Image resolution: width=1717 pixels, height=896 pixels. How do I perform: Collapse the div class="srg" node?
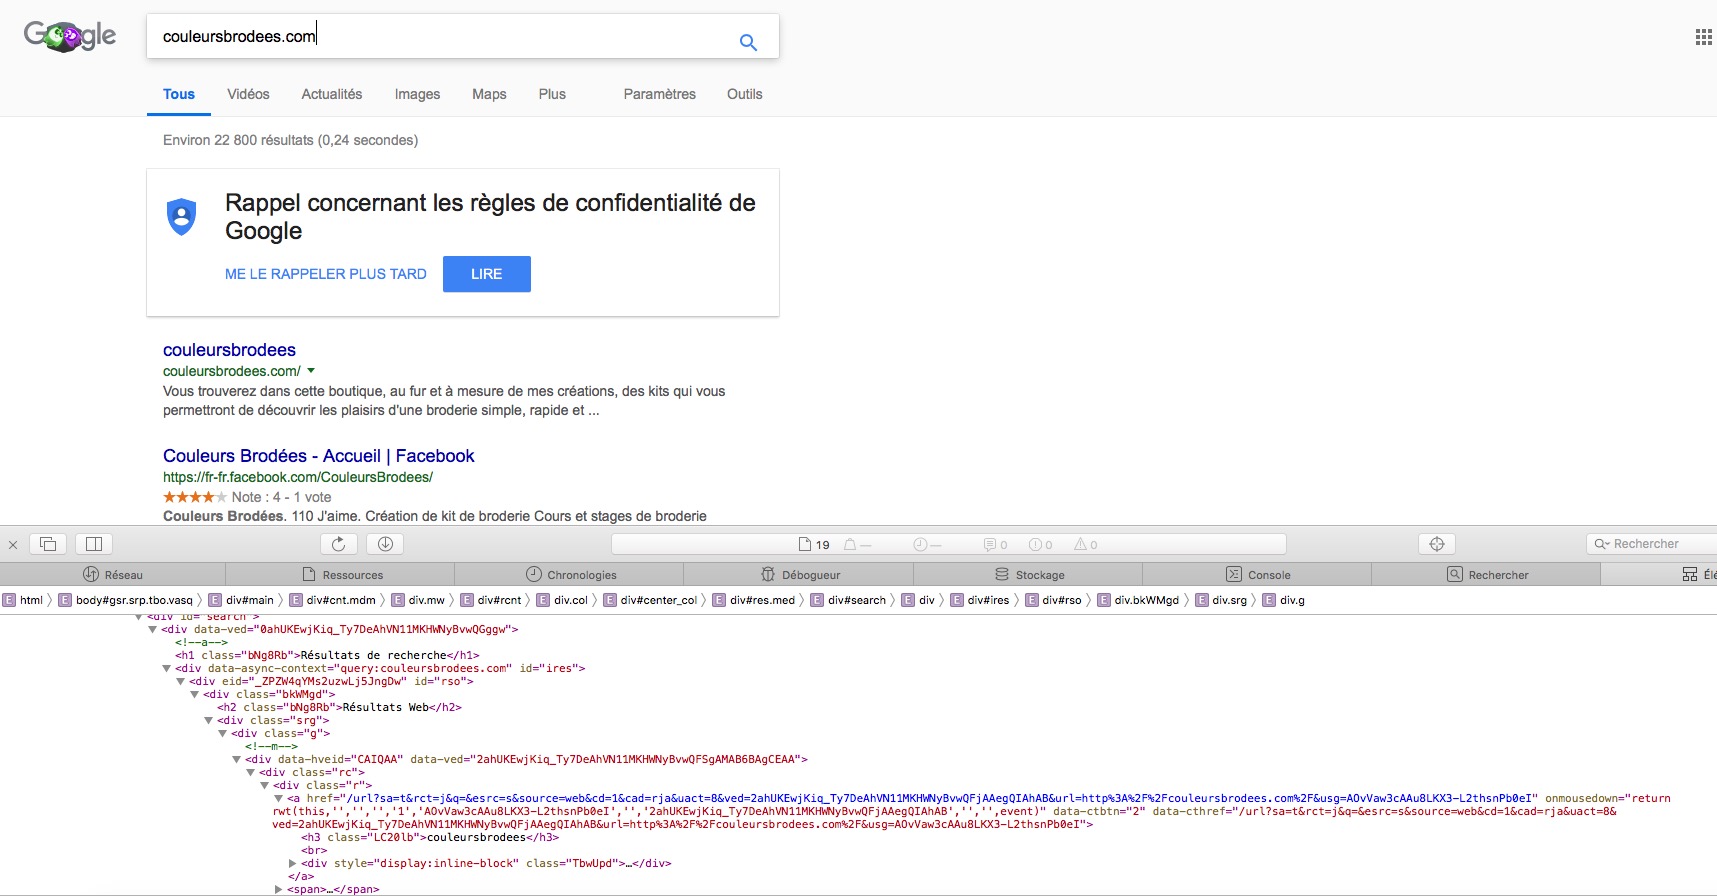209,720
